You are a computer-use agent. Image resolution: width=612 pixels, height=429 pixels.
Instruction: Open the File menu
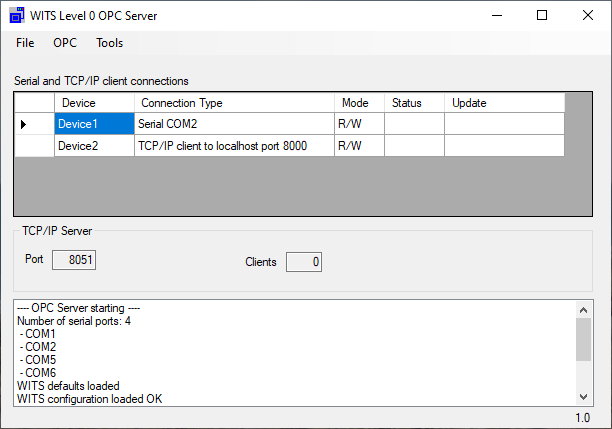pos(25,43)
